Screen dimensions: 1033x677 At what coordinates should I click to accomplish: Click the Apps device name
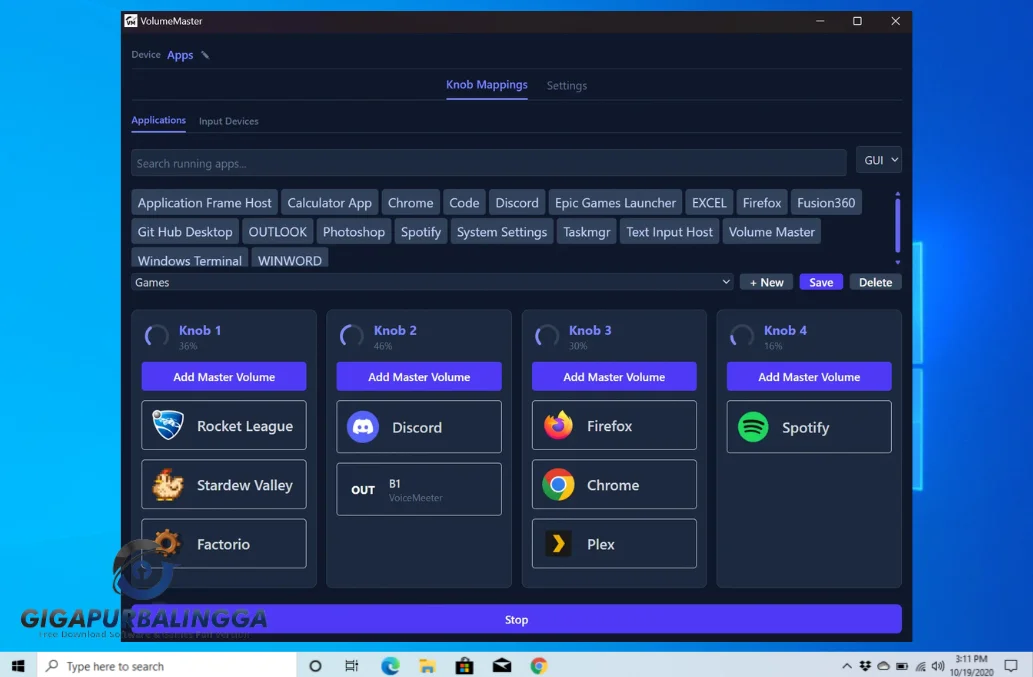(x=180, y=55)
